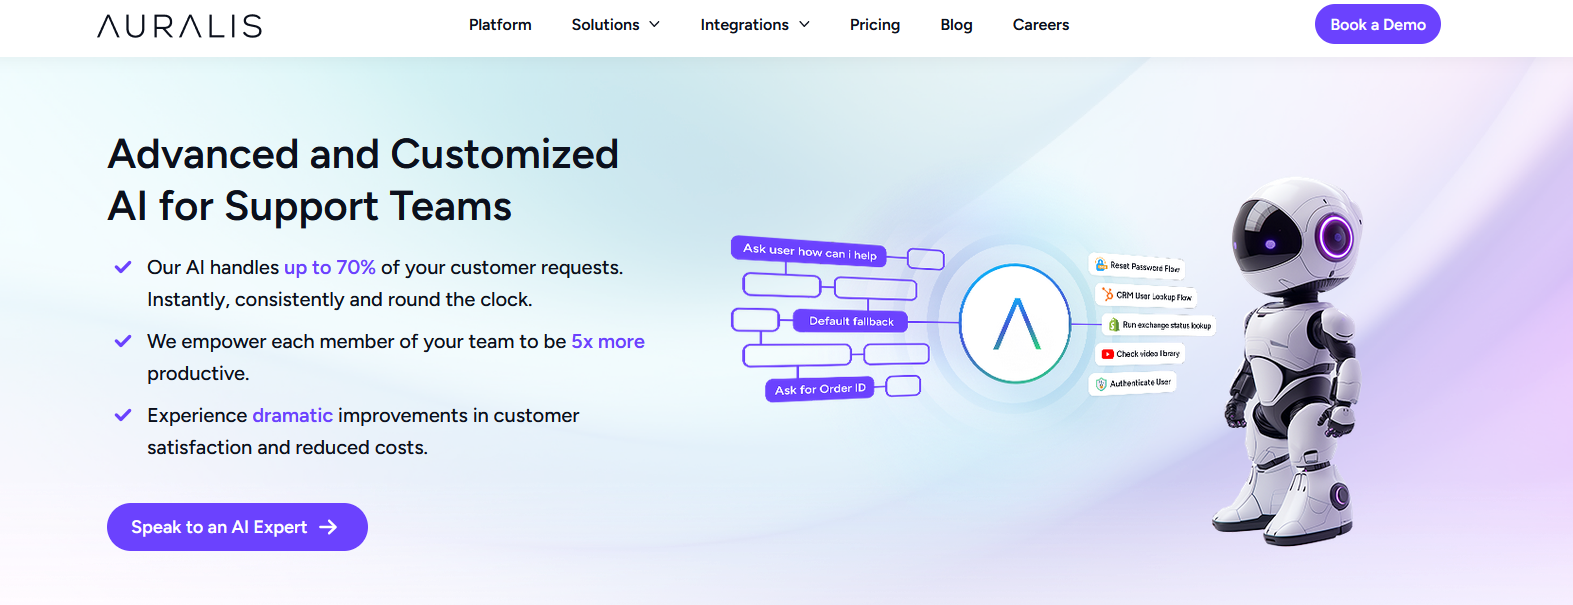Click the shield Authenticate User icon
This screenshot has height=605, width=1573.
point(1101,384)
